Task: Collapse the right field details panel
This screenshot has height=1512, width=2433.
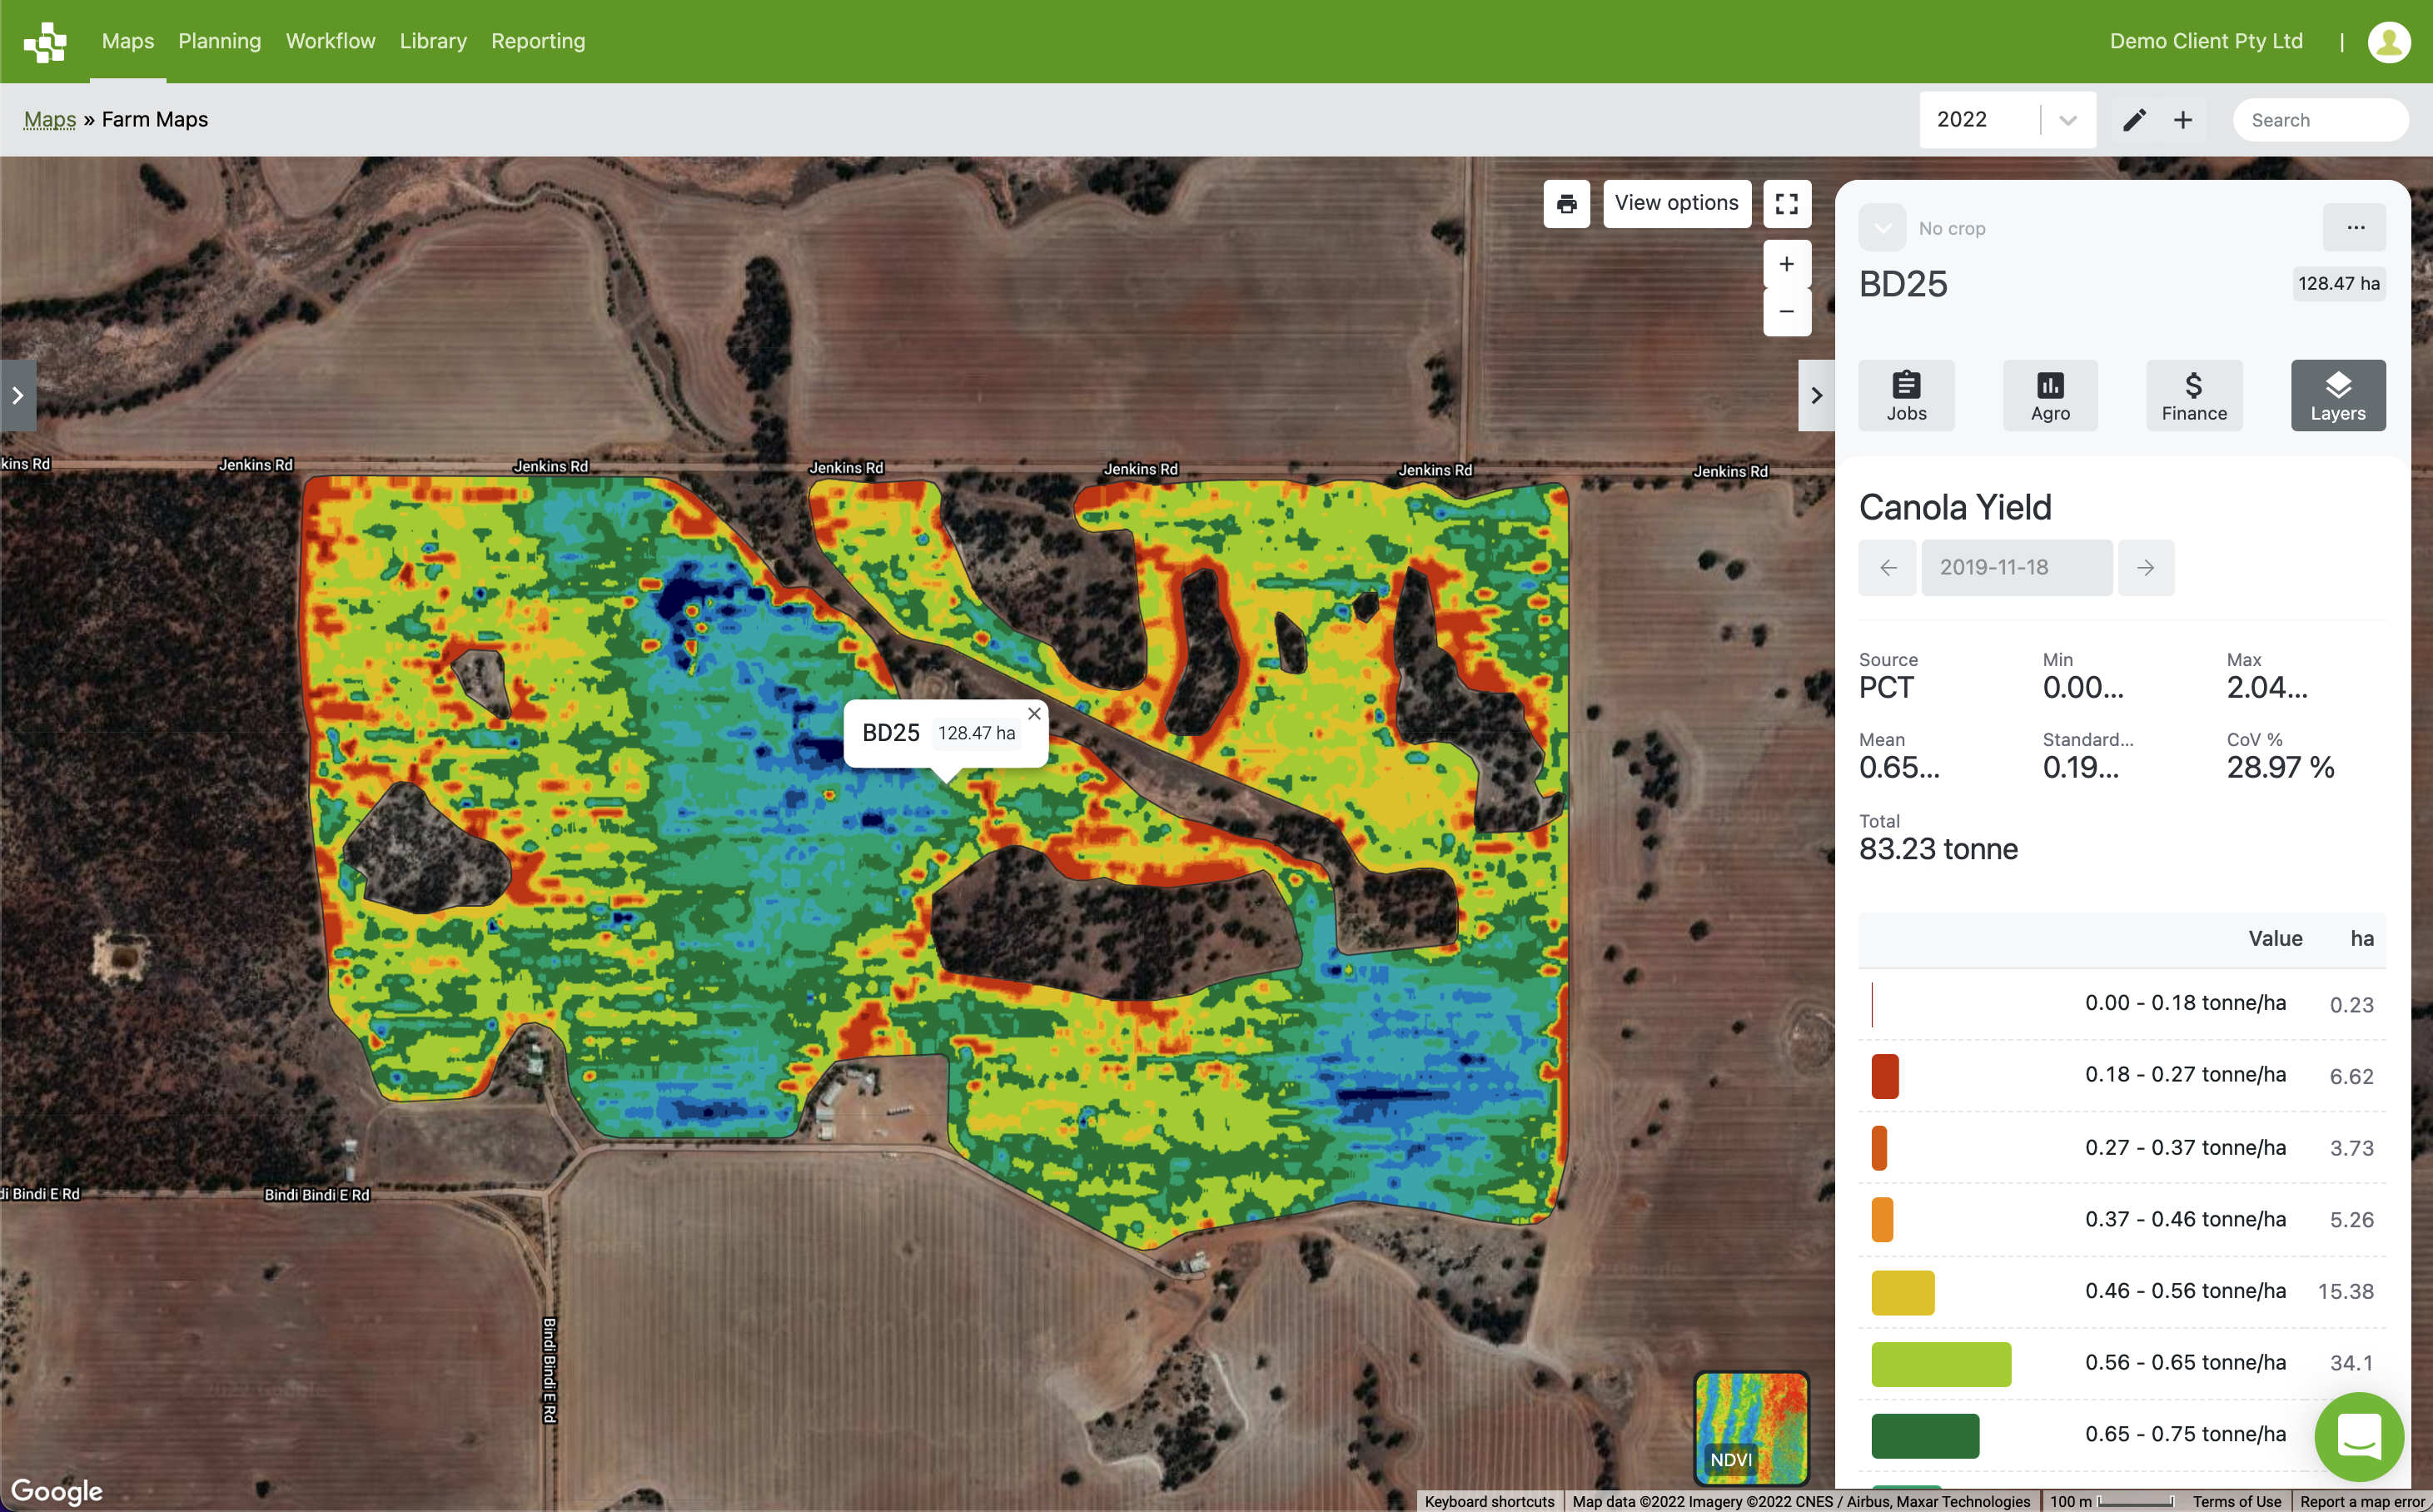Action: 1816,396
